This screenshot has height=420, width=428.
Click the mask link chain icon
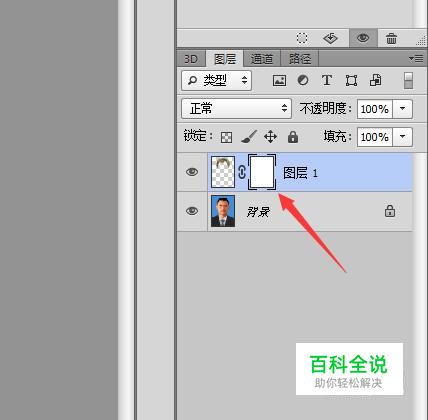click(242, 172)
